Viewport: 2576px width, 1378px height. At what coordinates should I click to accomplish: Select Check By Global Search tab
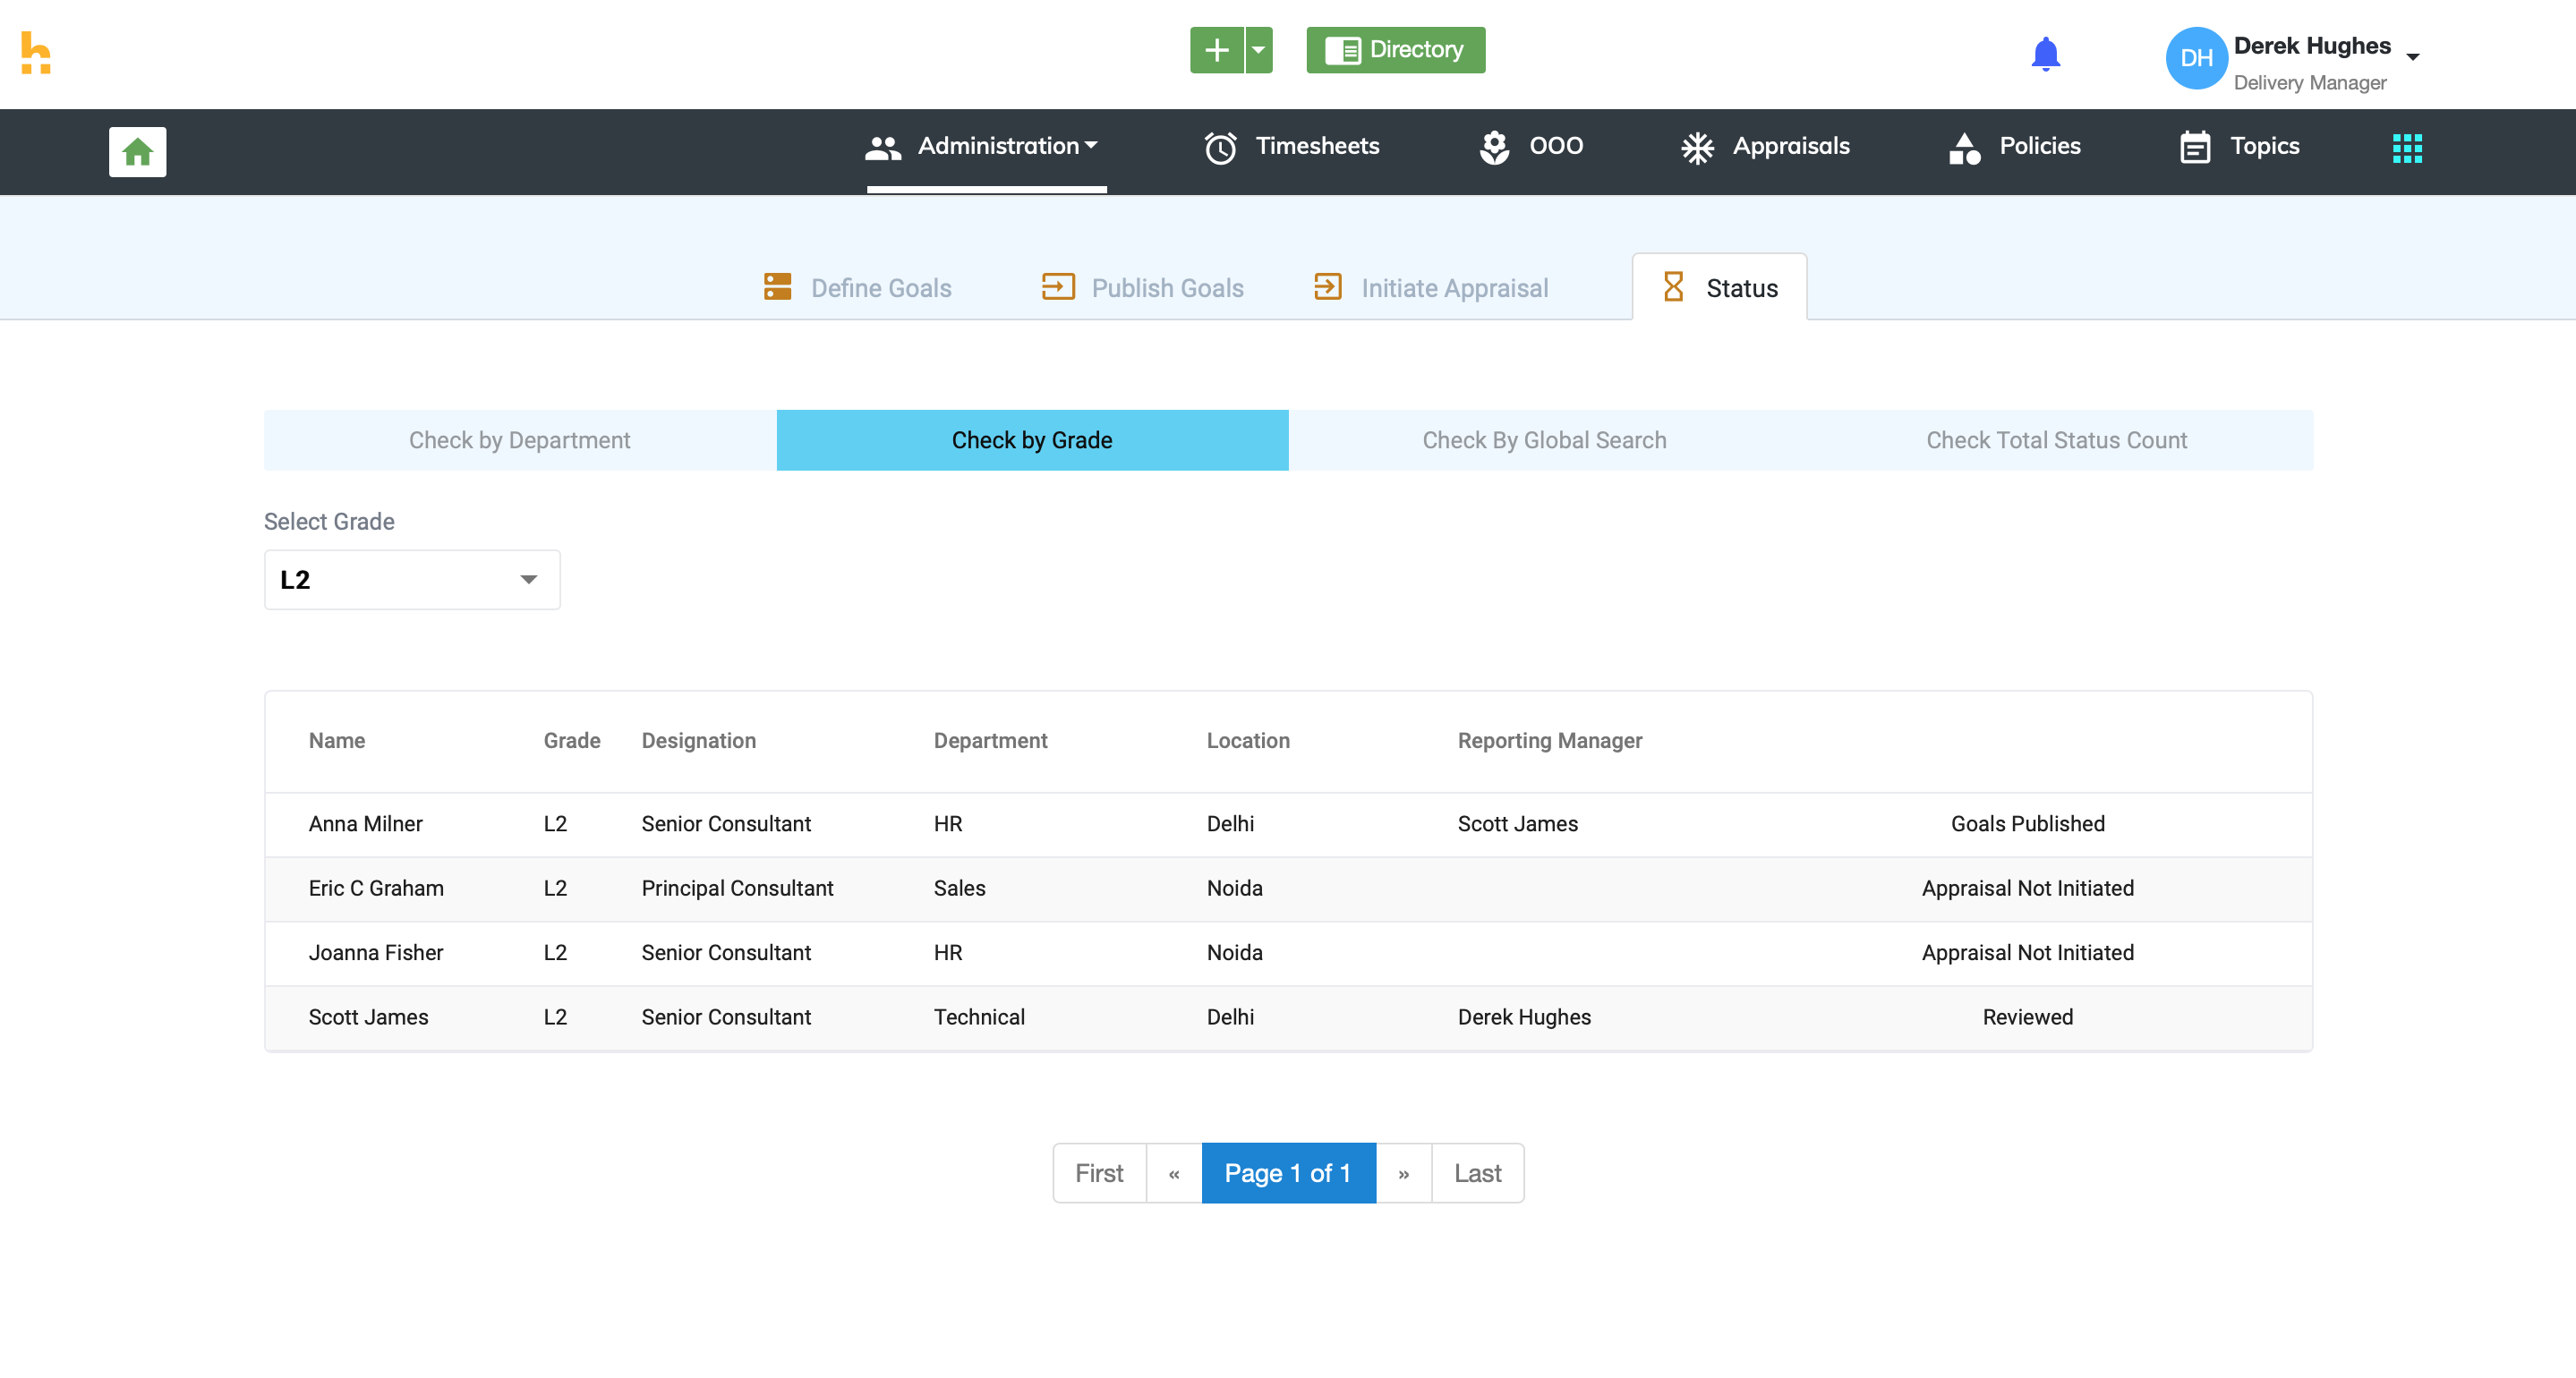coord(1544,440)
